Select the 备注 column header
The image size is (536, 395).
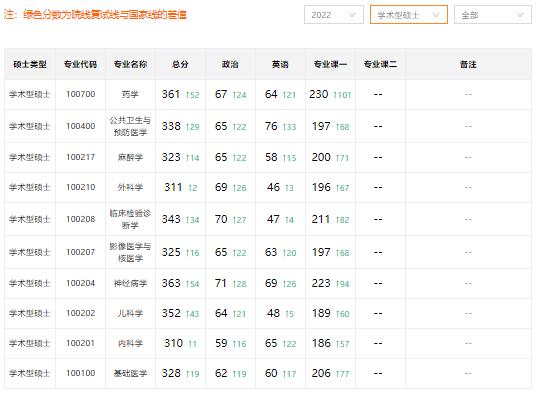(x=468, y=64)
